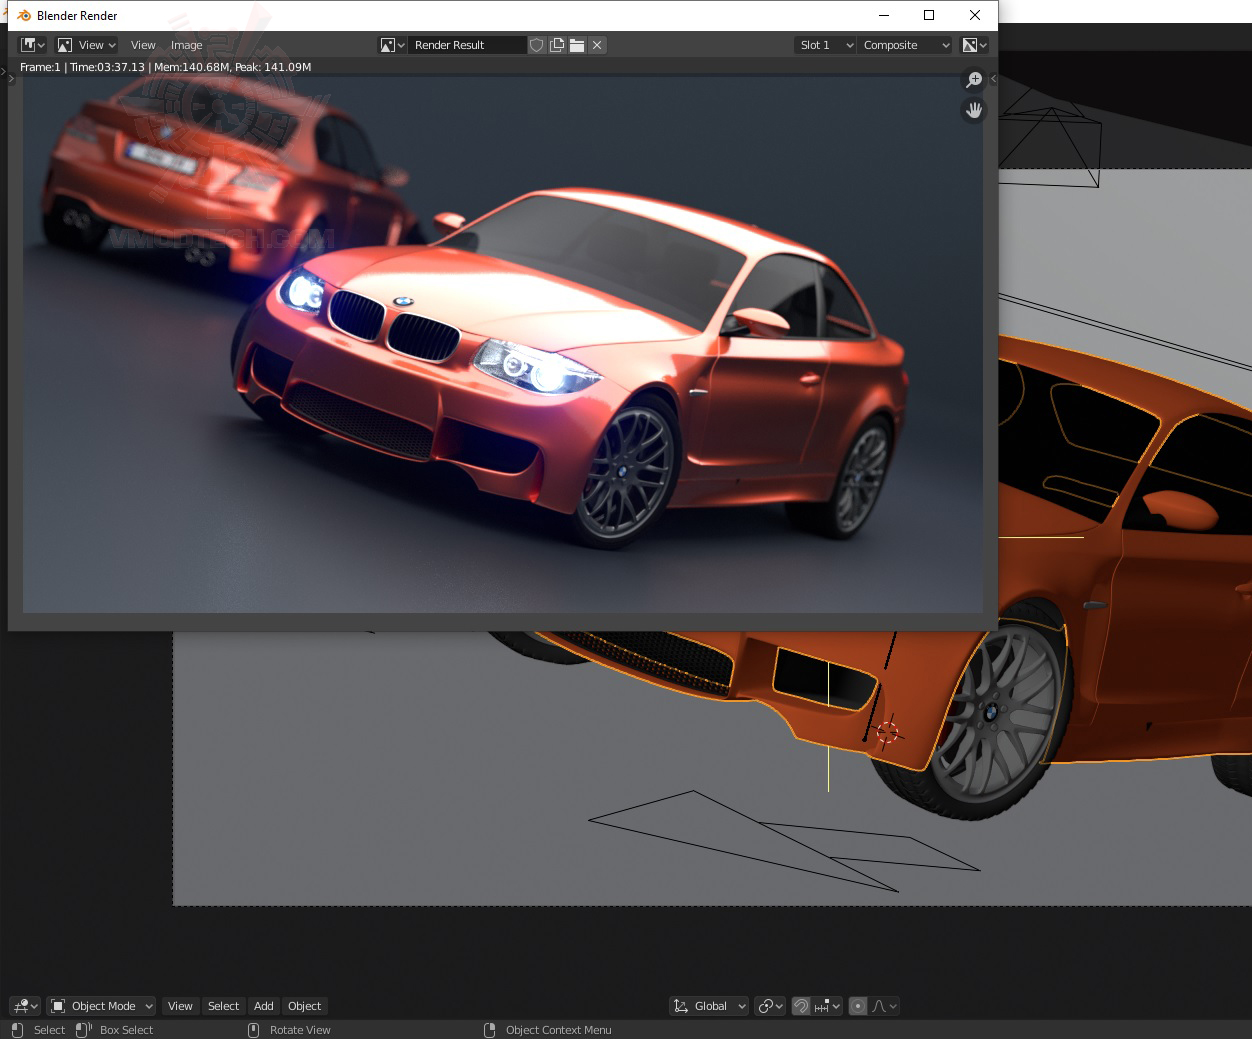Toggle proportional editing button
This screenshot has width=1252, height=1039.
click(x=857, y=1006)
